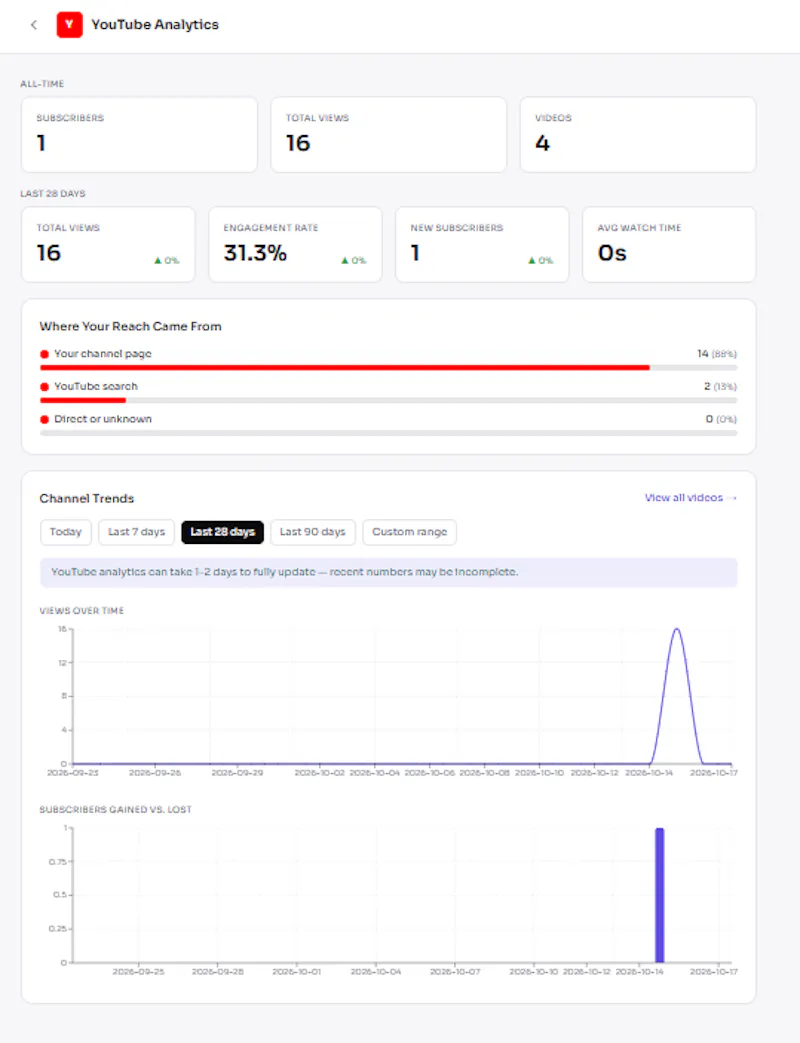Select the Last 28 days tab
Screen dimensions: 800x1043
[222, 532]
